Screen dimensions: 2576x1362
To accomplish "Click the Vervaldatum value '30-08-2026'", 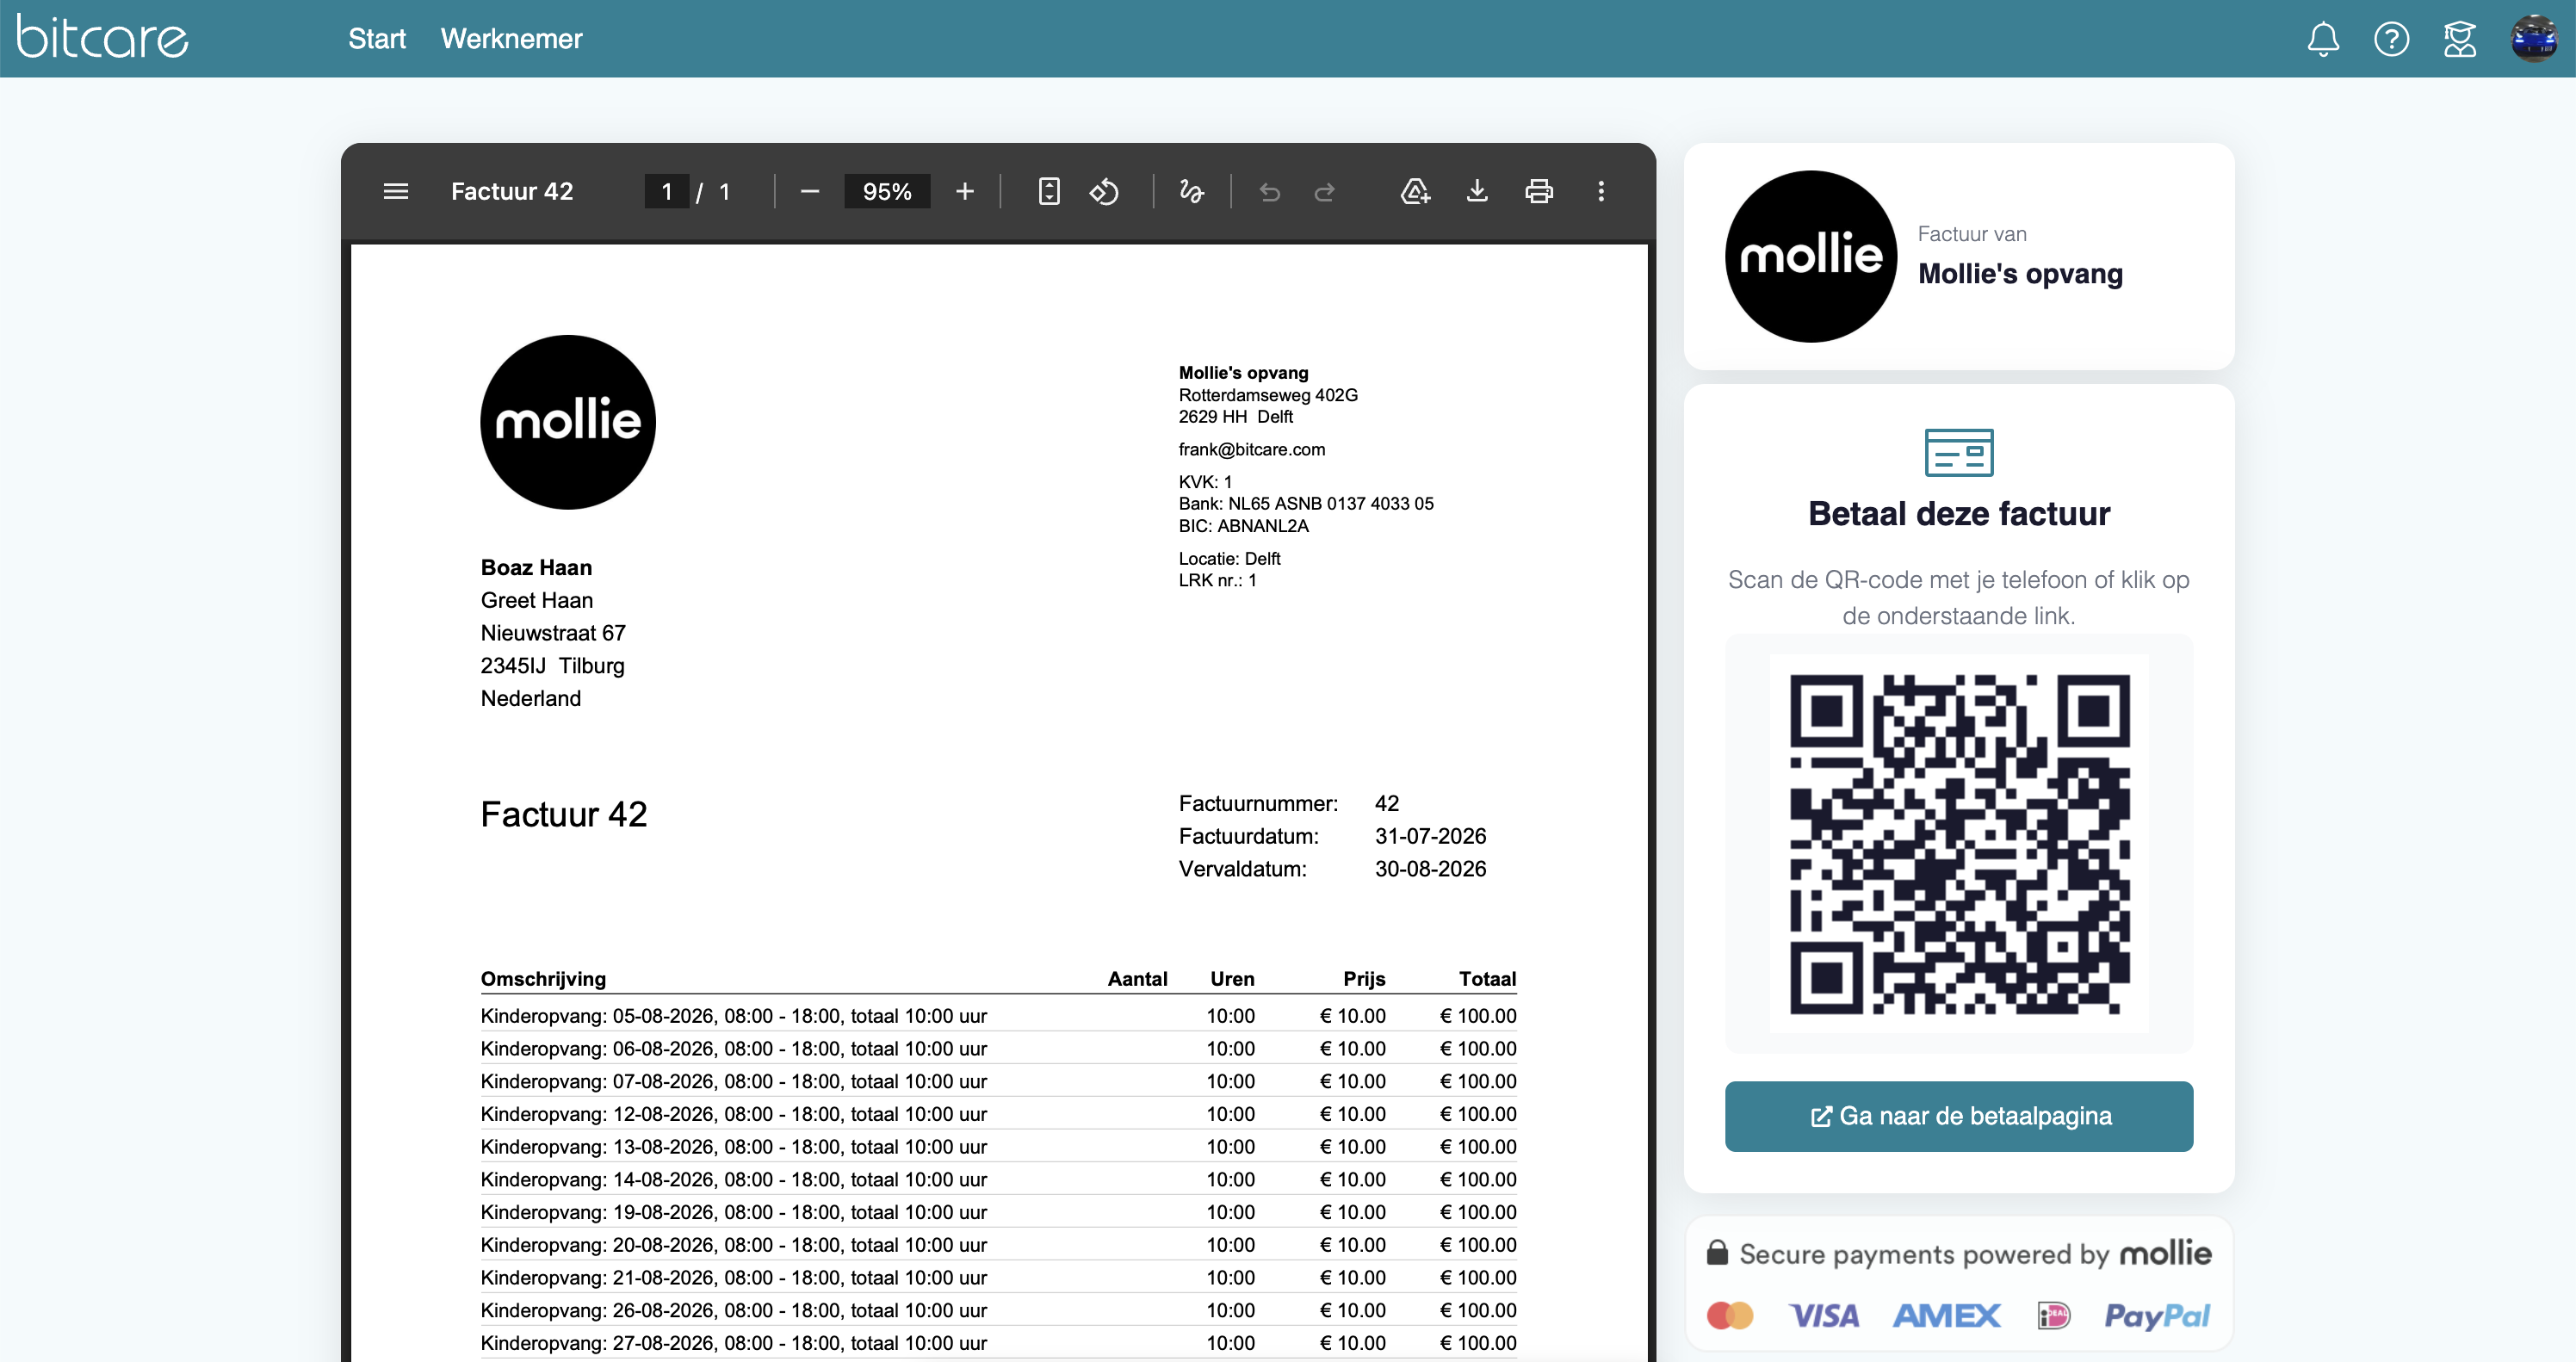I will point(1431,869).
